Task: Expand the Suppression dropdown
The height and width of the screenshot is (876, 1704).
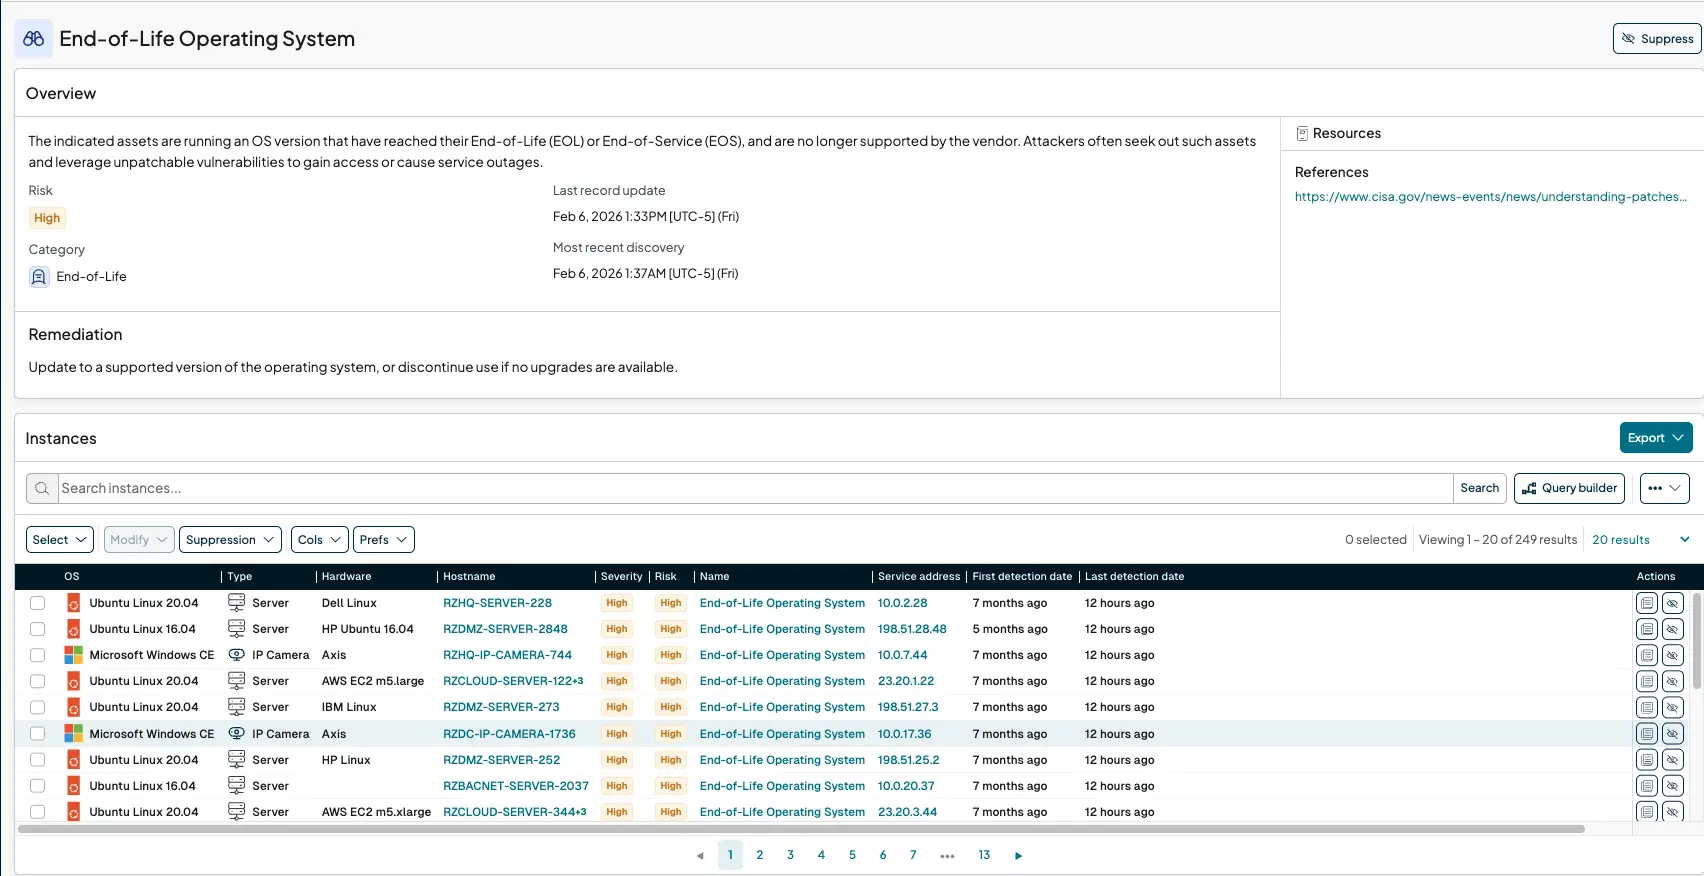Action: 230,540
